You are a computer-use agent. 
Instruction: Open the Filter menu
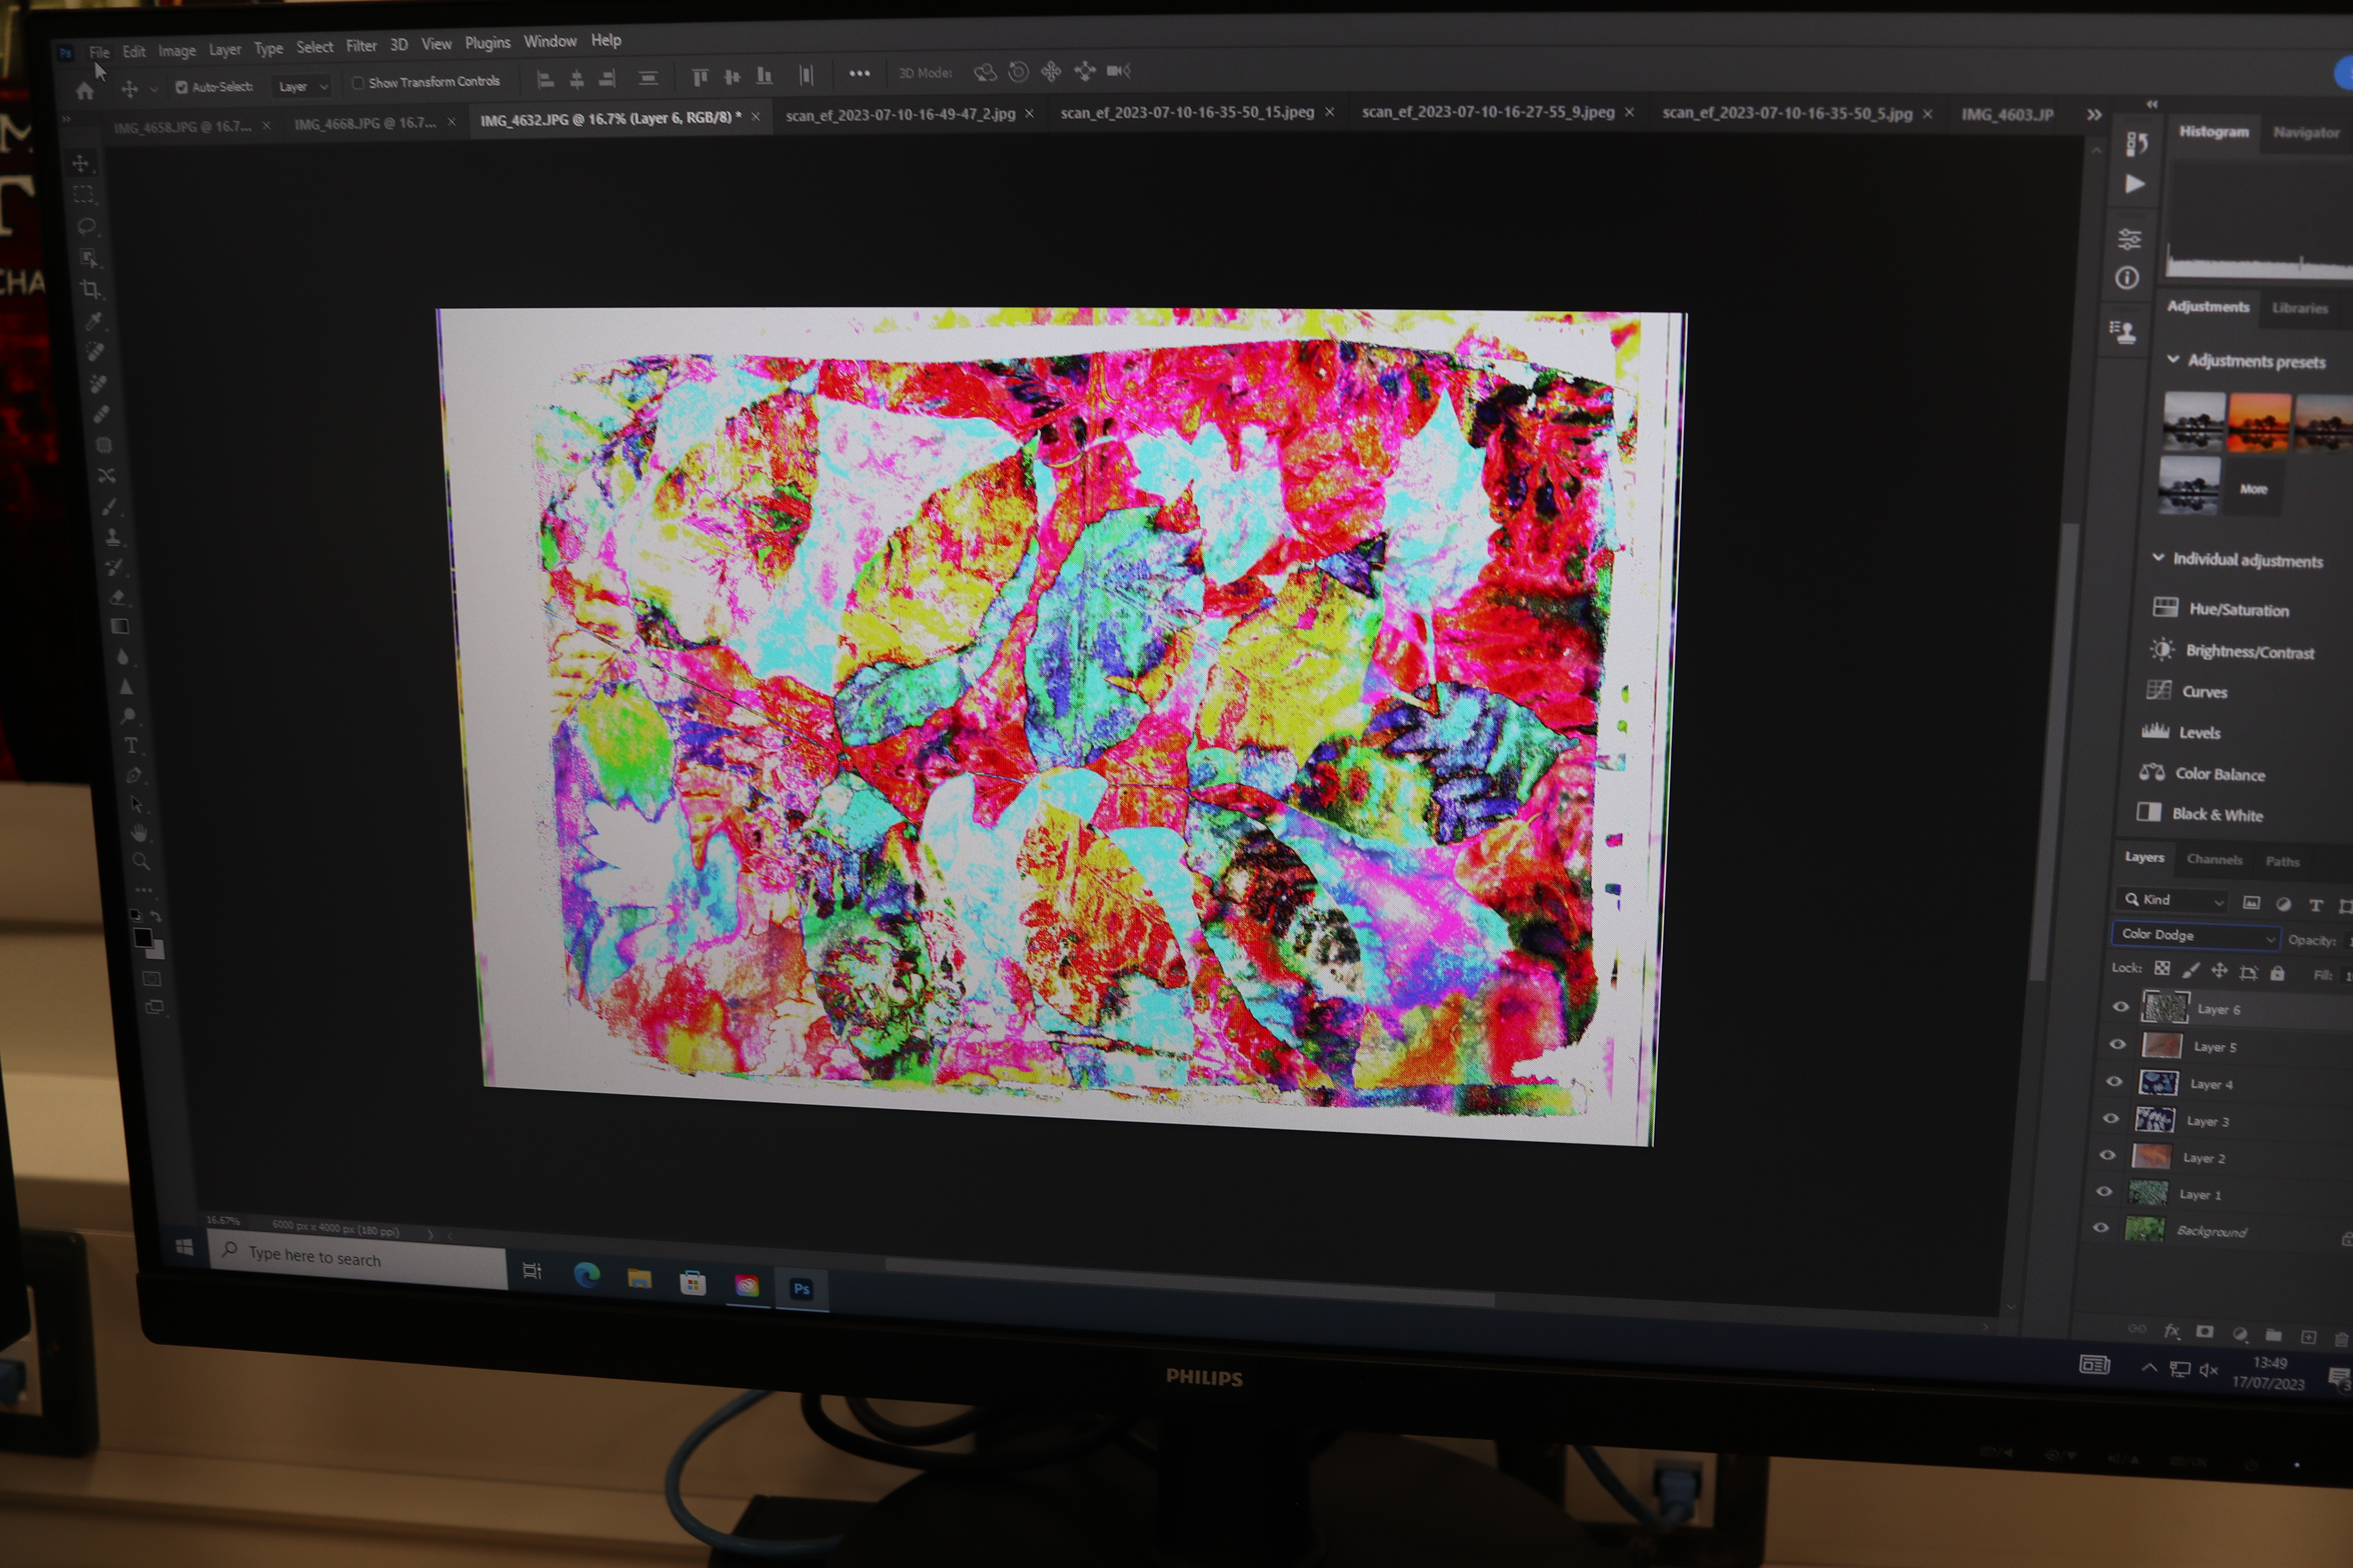[x=361, y=46]
